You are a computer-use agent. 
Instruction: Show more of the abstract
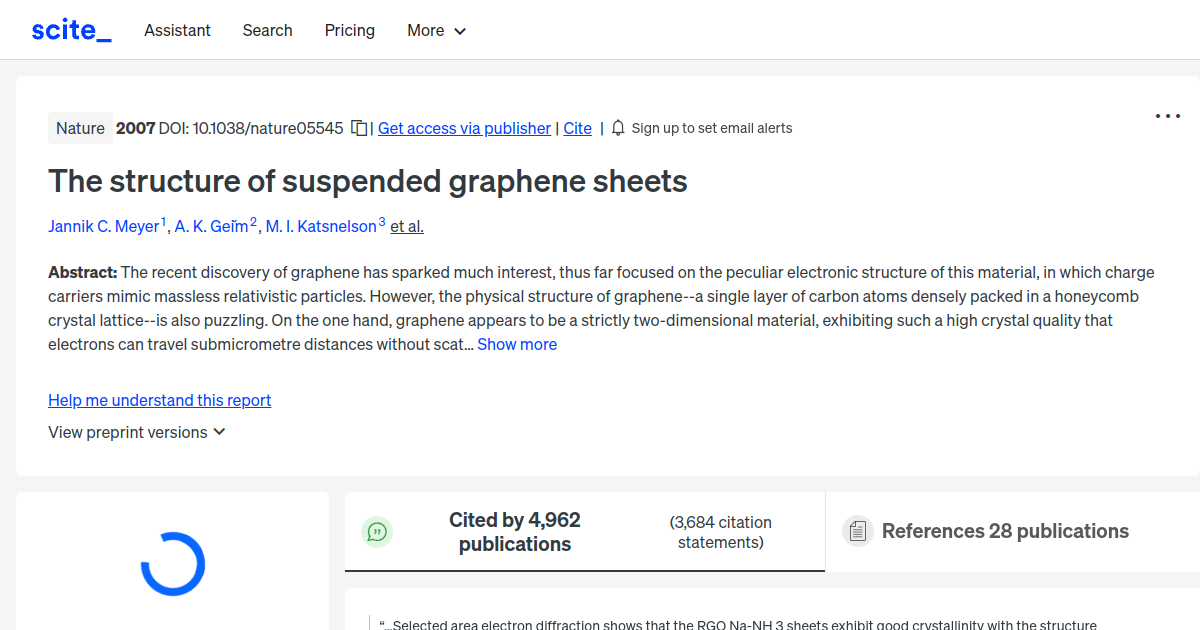point(517,344)
